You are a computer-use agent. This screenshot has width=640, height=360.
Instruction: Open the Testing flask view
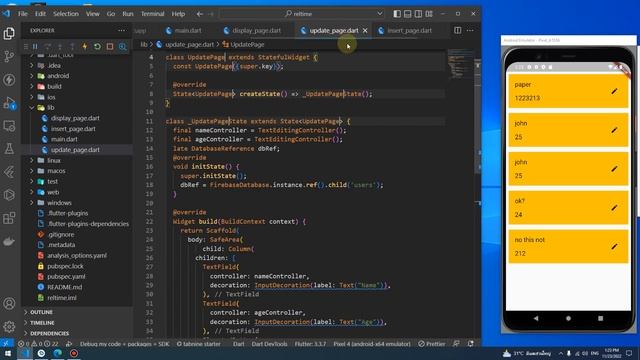click(x=9, y=149)
